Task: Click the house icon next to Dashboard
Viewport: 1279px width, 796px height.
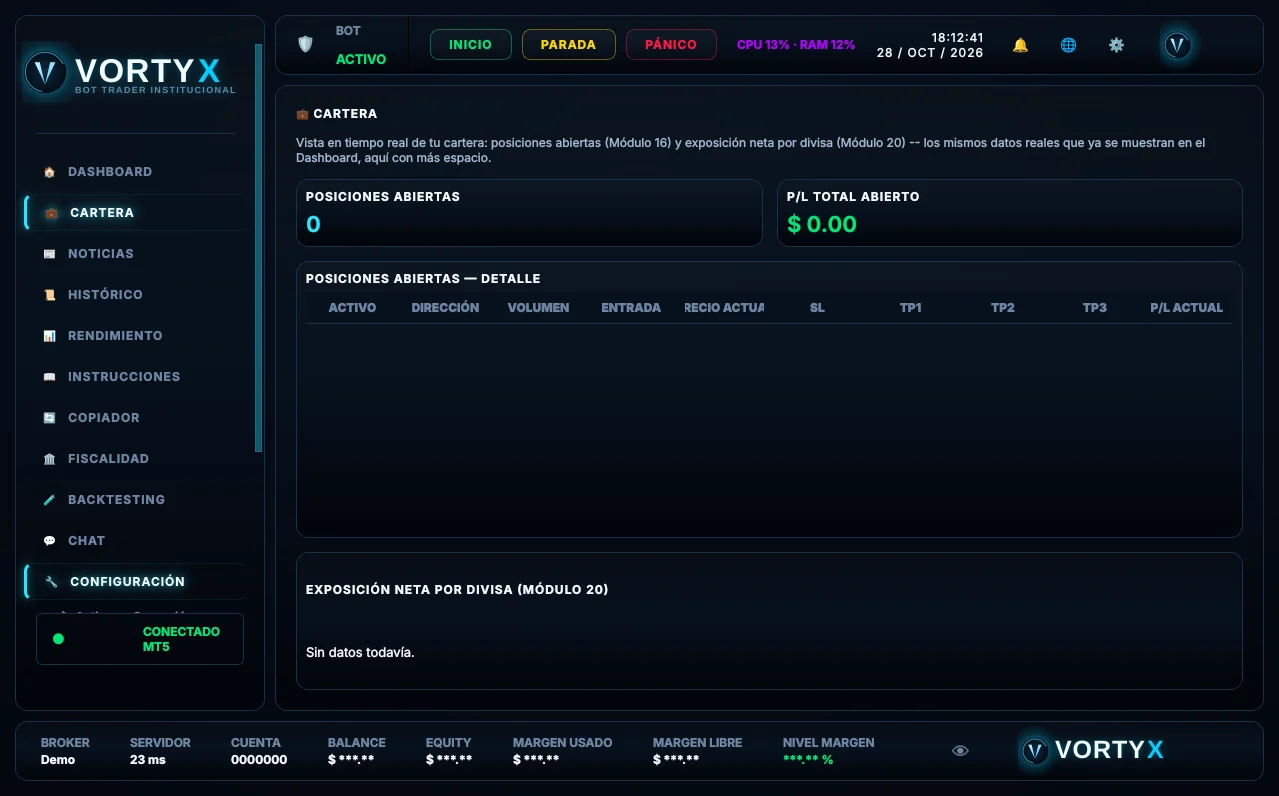Action: 50,172
